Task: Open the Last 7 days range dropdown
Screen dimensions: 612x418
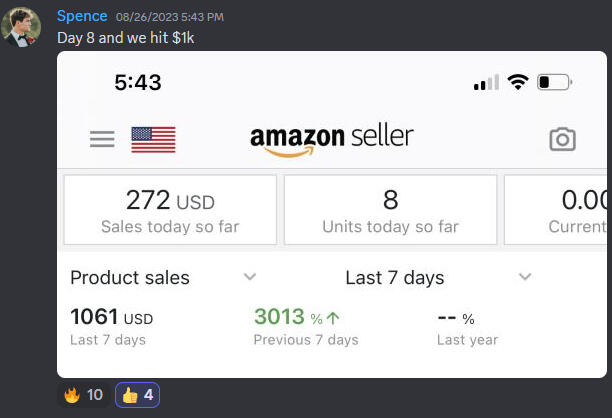Action: pos(395,278)
